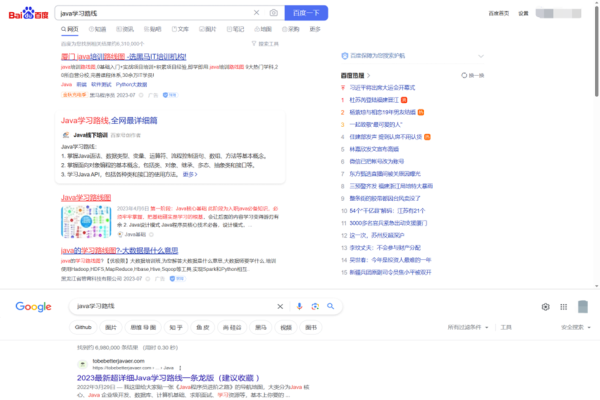Open hot search item number 2
Image resolution: width=600 pixels, height=400 pixels.
coord(382,112)
